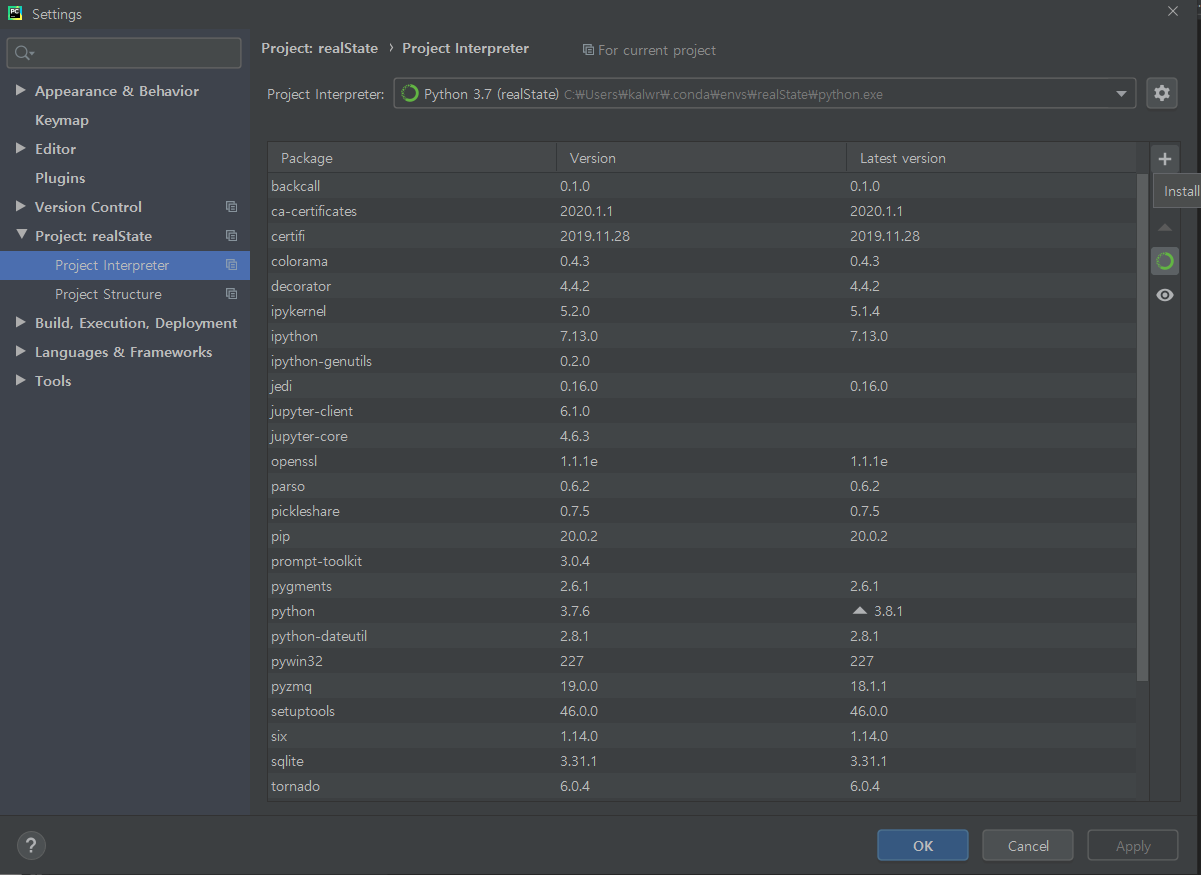This screenshot has height=875, width=1201.
Task: Click Project: realState breadcrumb
Action: point(319,48)
